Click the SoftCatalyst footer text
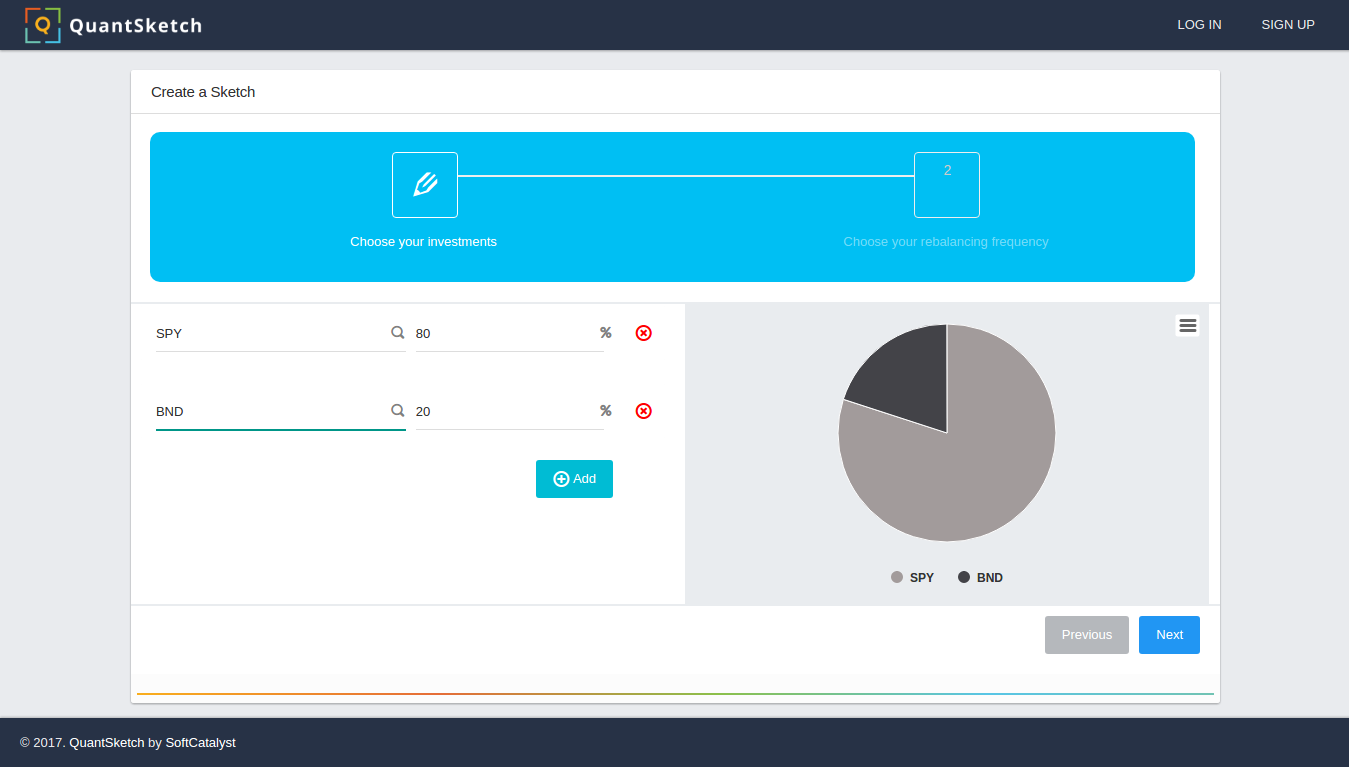Viewport: 1349px width, 767px height. 200,743
